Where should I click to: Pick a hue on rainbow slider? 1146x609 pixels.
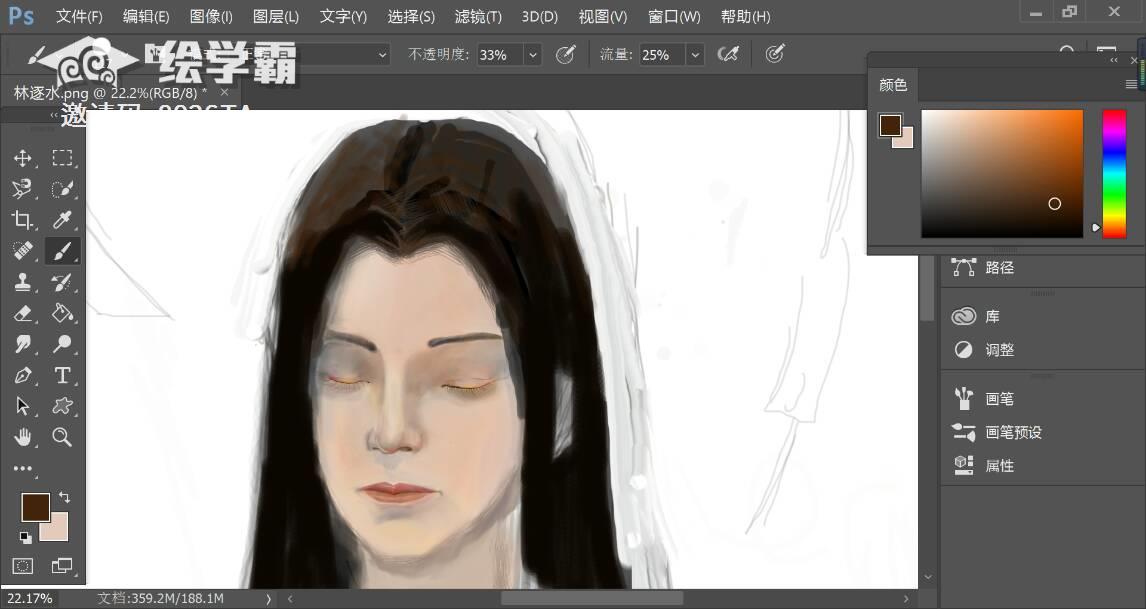pyautogui.click(x=1114, y=174)
